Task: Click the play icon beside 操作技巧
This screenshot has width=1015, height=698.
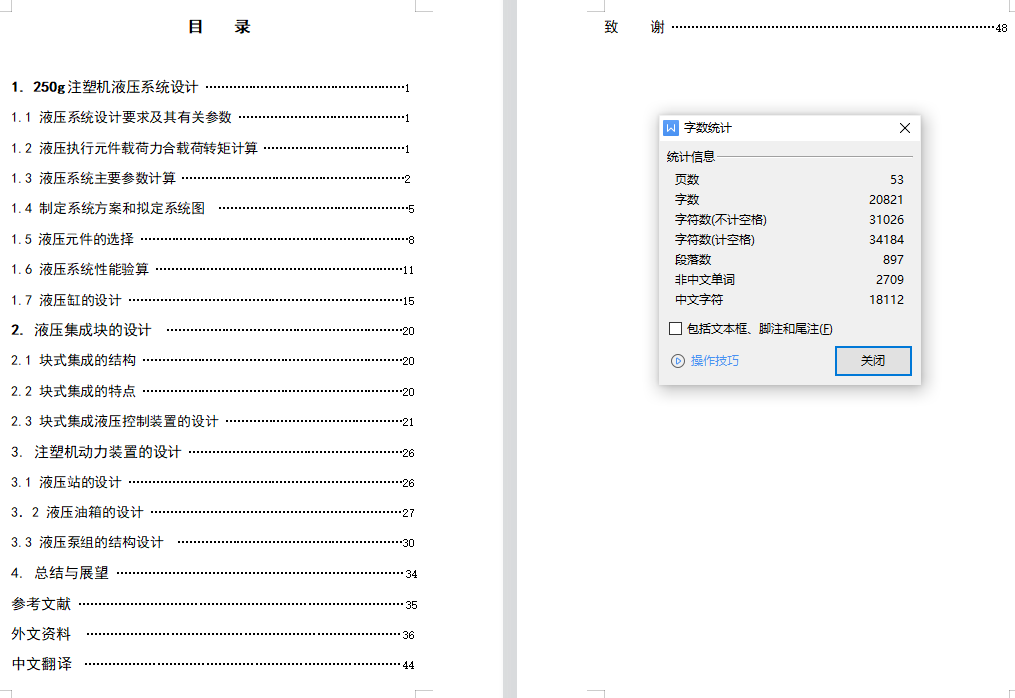Action: click(677, 361)
